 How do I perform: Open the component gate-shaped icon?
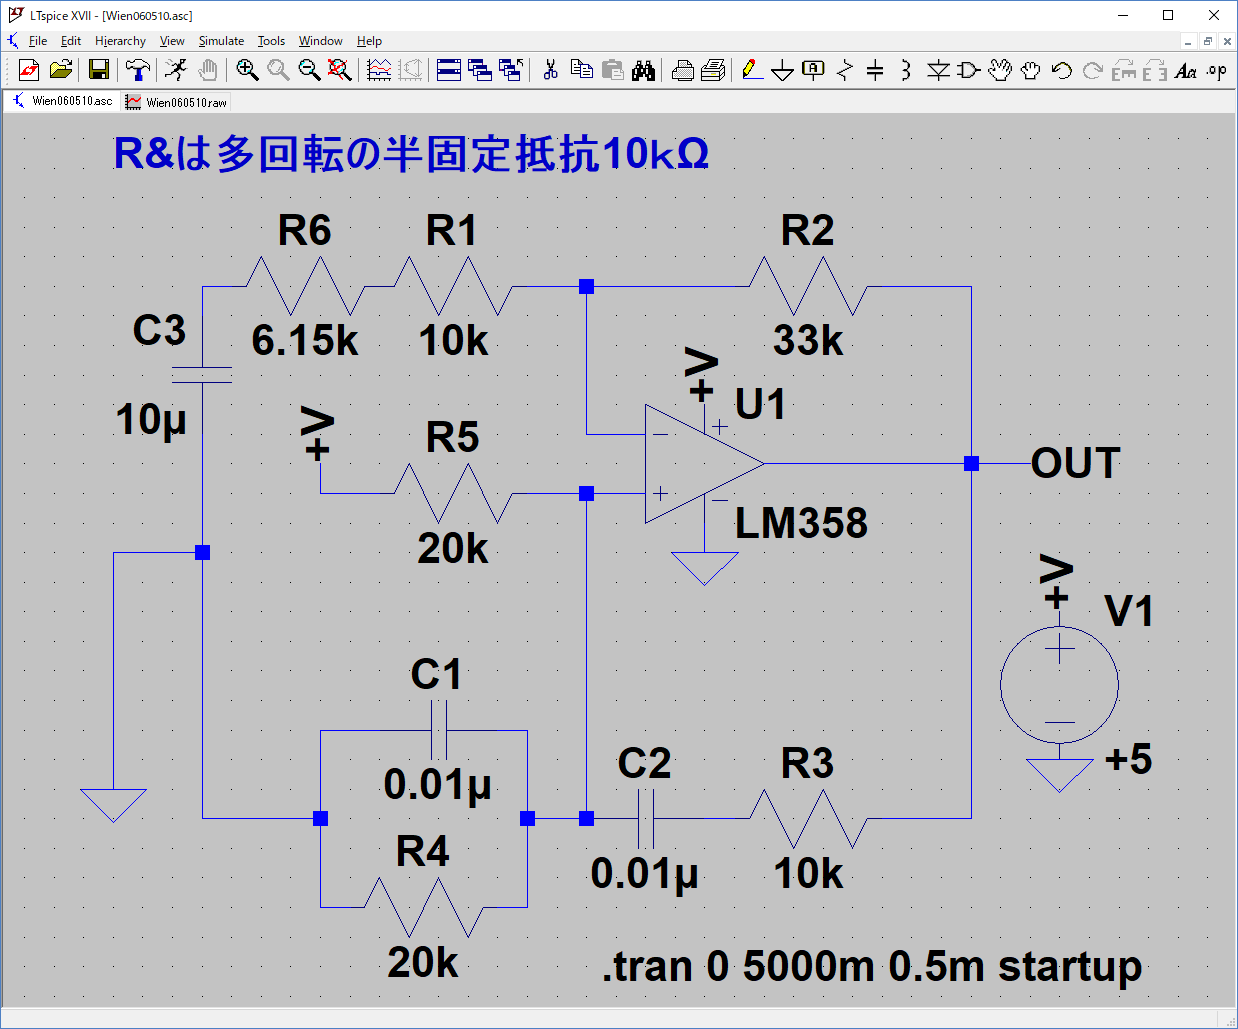(968, 70)
